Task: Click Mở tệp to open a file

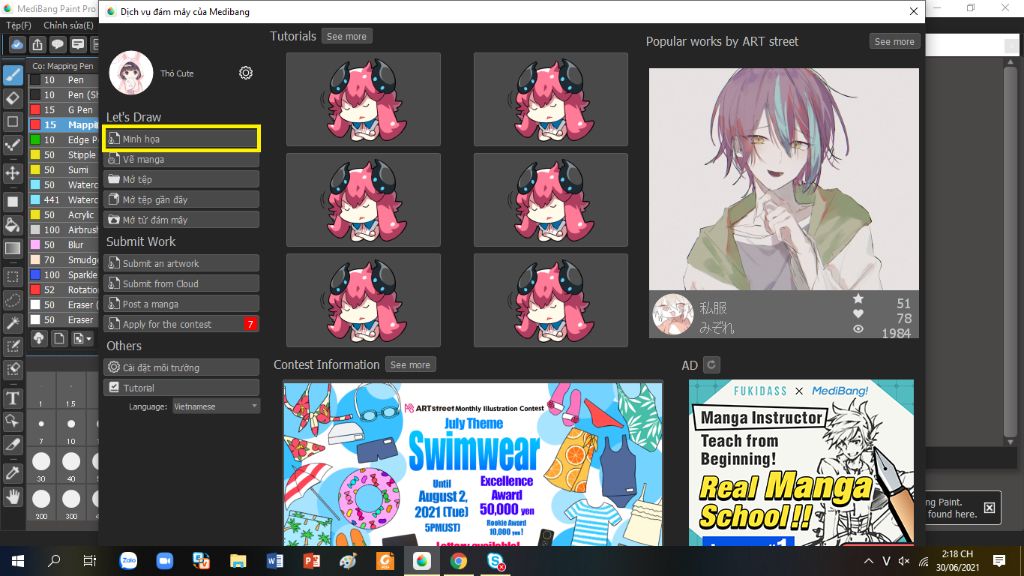Action: coord(182,179)
